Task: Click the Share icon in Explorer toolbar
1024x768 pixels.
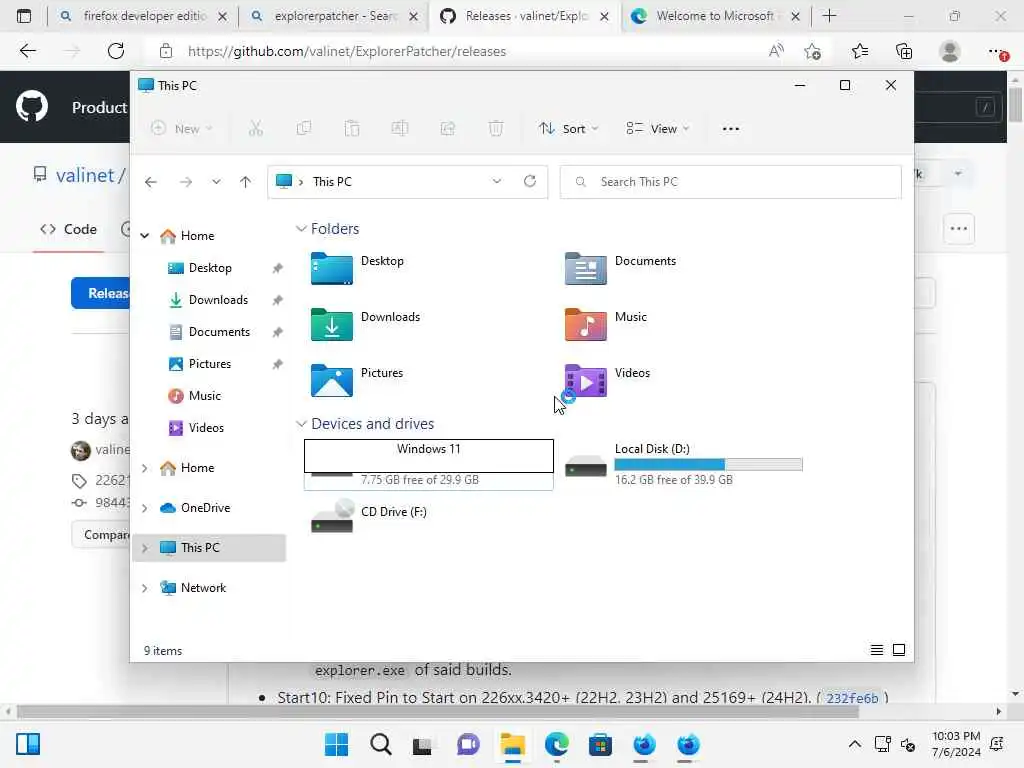Action: (x=448, y=129)
